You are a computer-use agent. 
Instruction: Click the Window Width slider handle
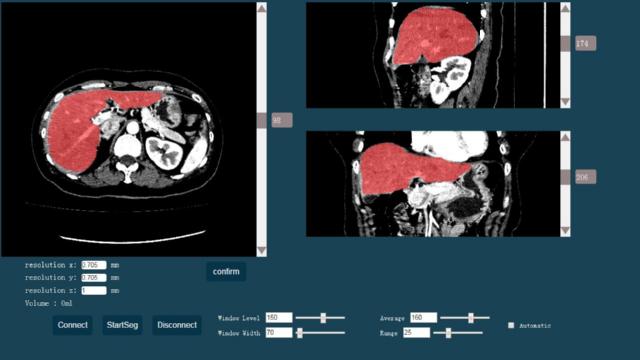[300, 333]
